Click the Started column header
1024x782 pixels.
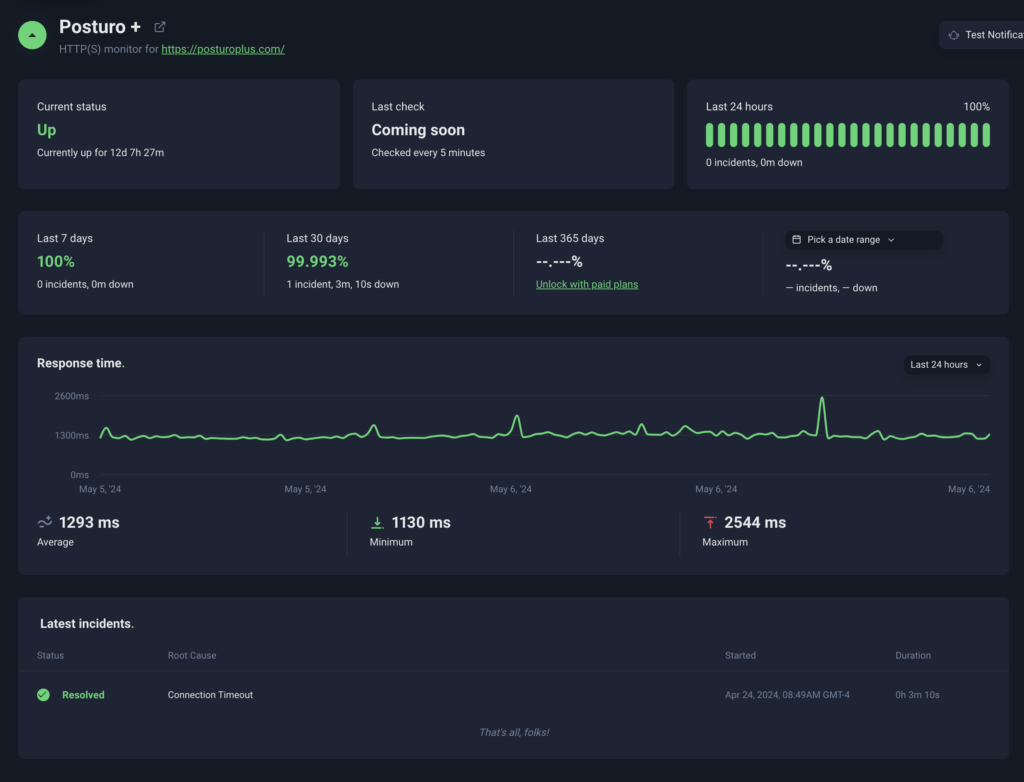[740, 656]
